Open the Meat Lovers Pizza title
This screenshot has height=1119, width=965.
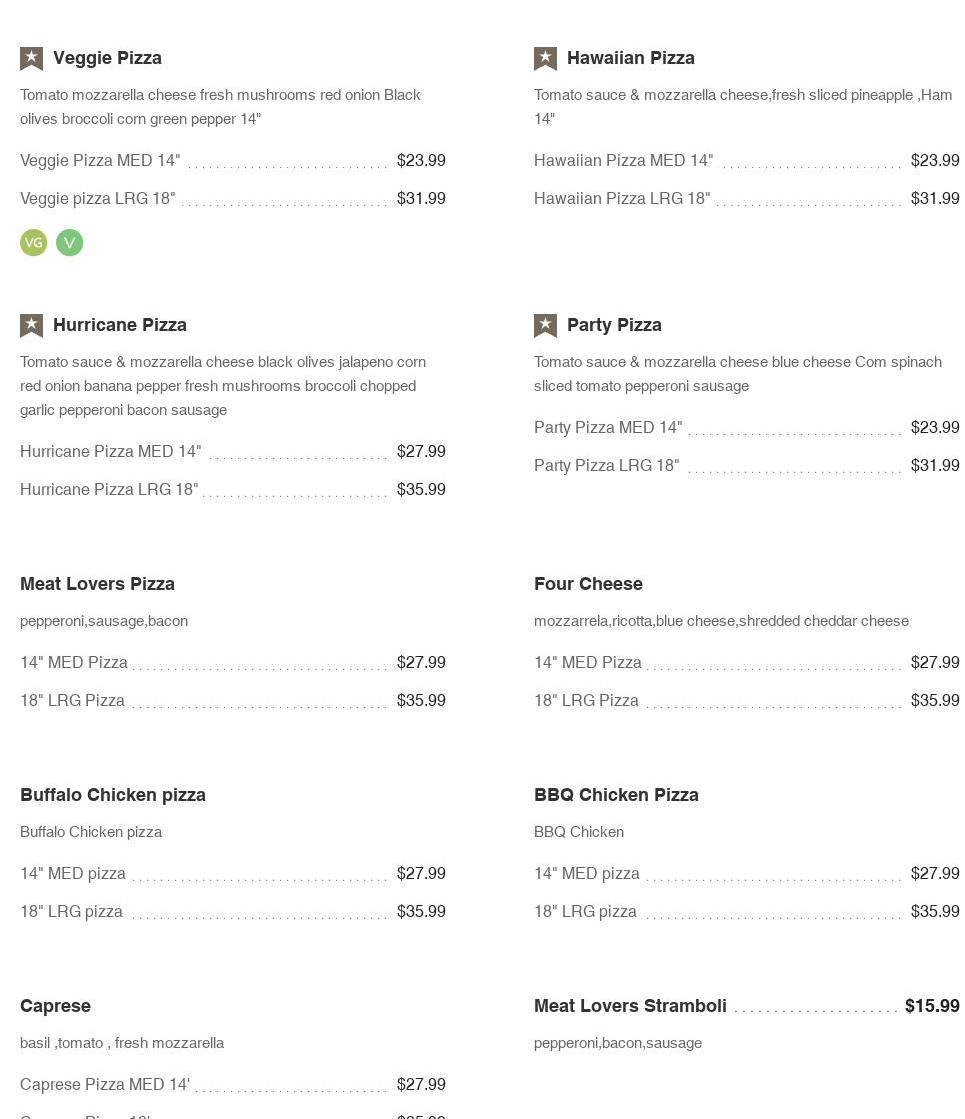(x=97, y=584)
